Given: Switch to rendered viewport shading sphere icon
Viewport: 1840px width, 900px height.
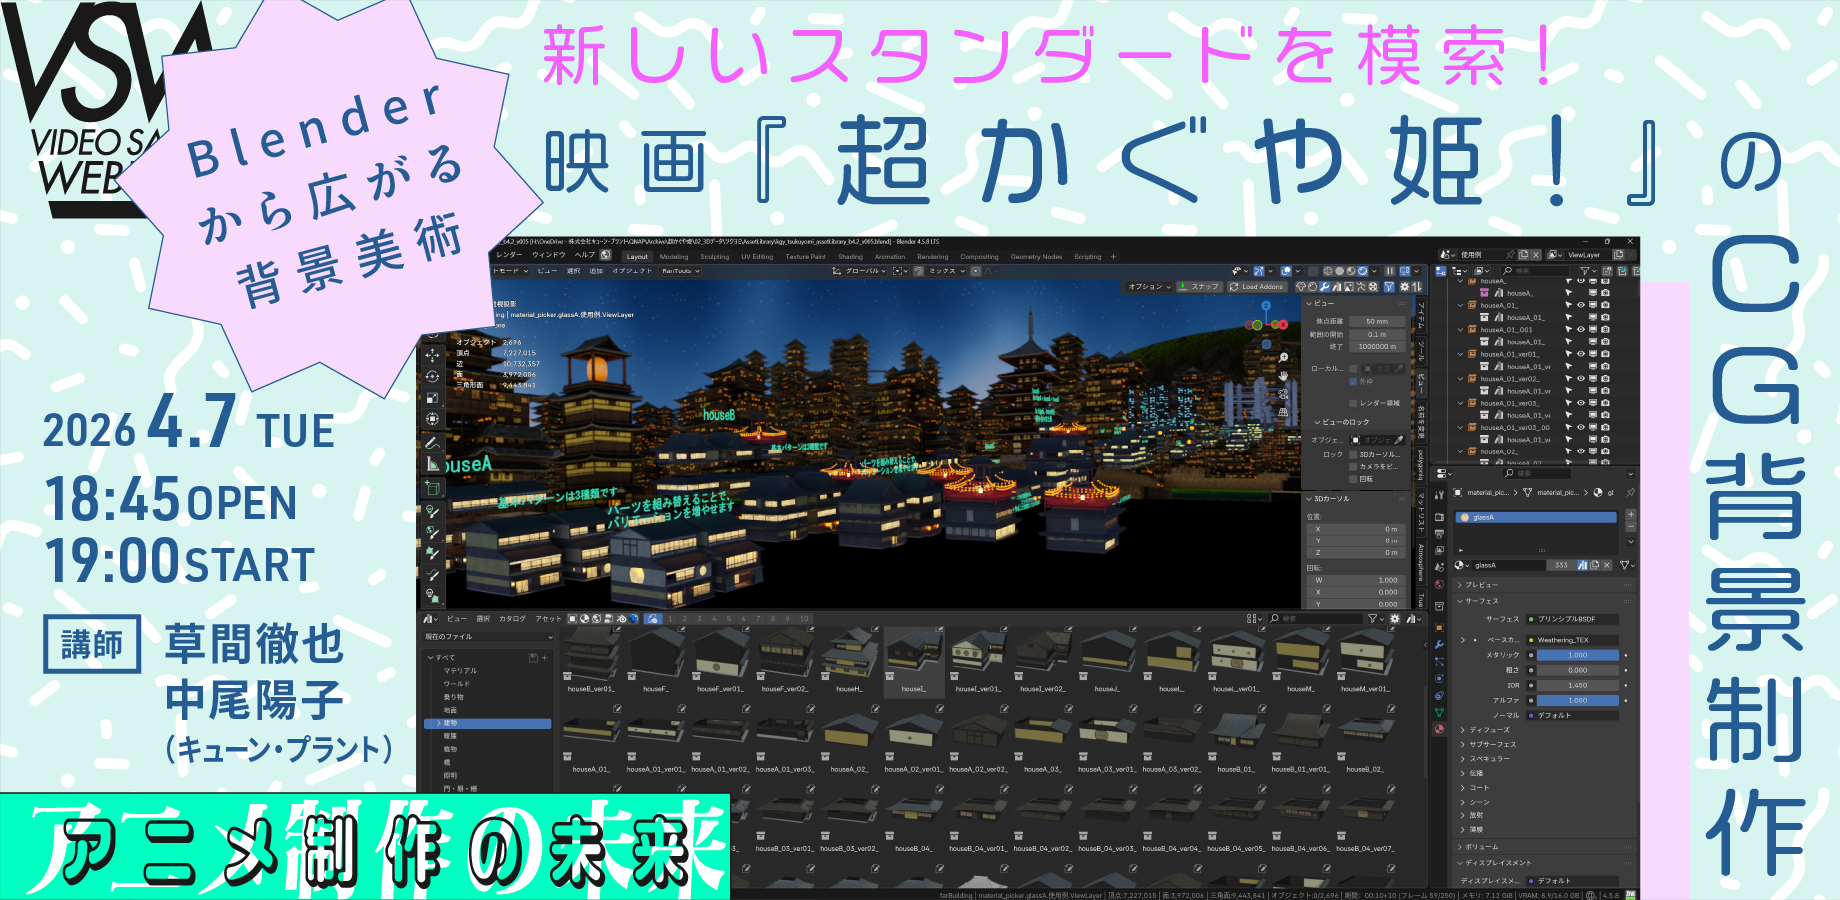Looking at the screenshot, I should pos(1362,271).
